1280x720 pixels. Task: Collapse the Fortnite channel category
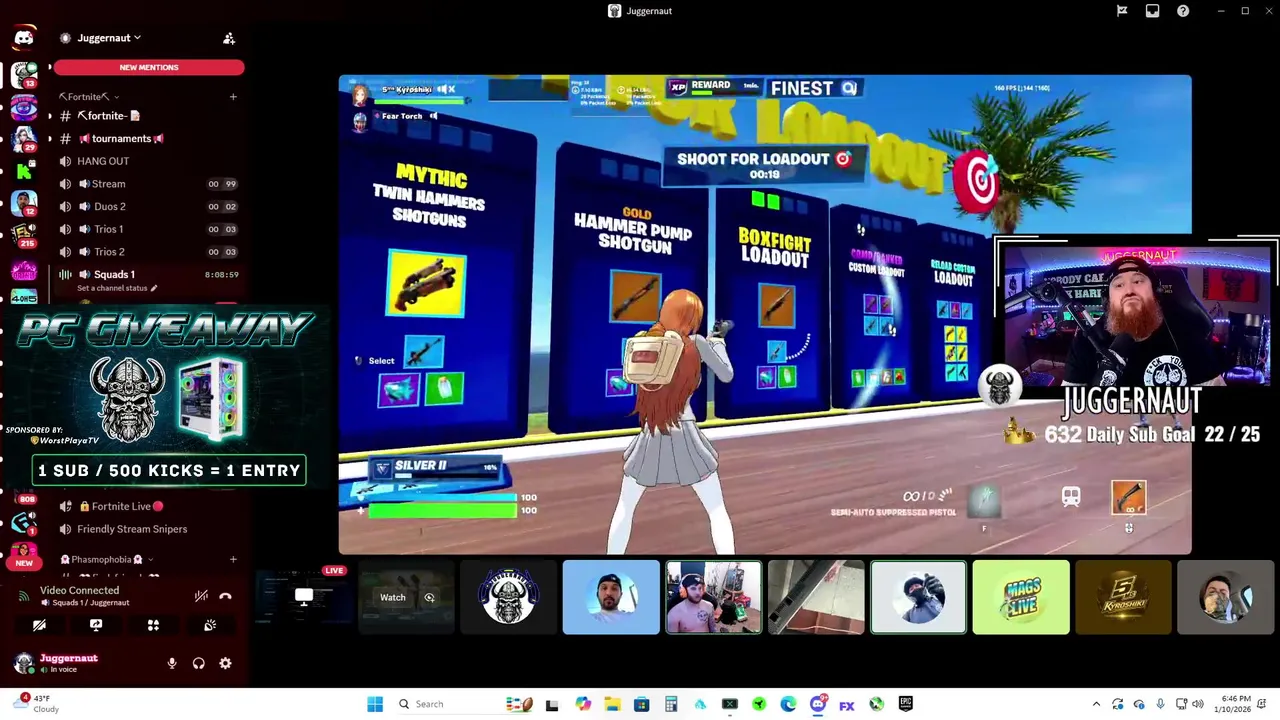88,97
